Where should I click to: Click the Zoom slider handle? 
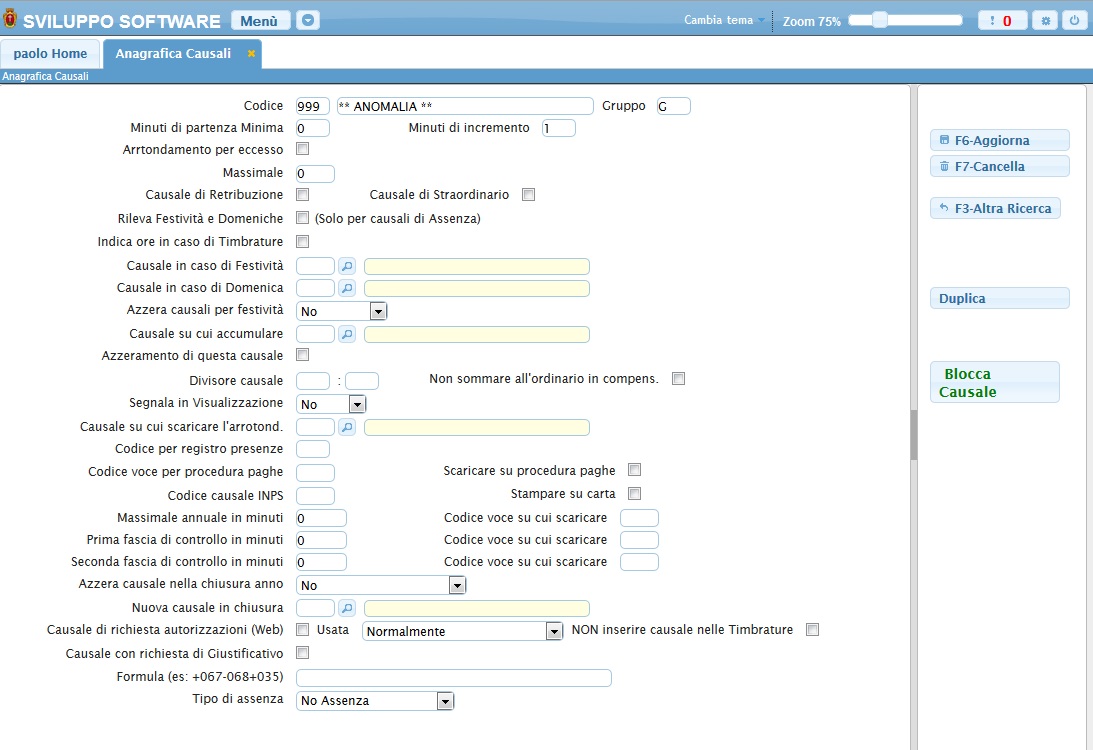pos(880,20)
